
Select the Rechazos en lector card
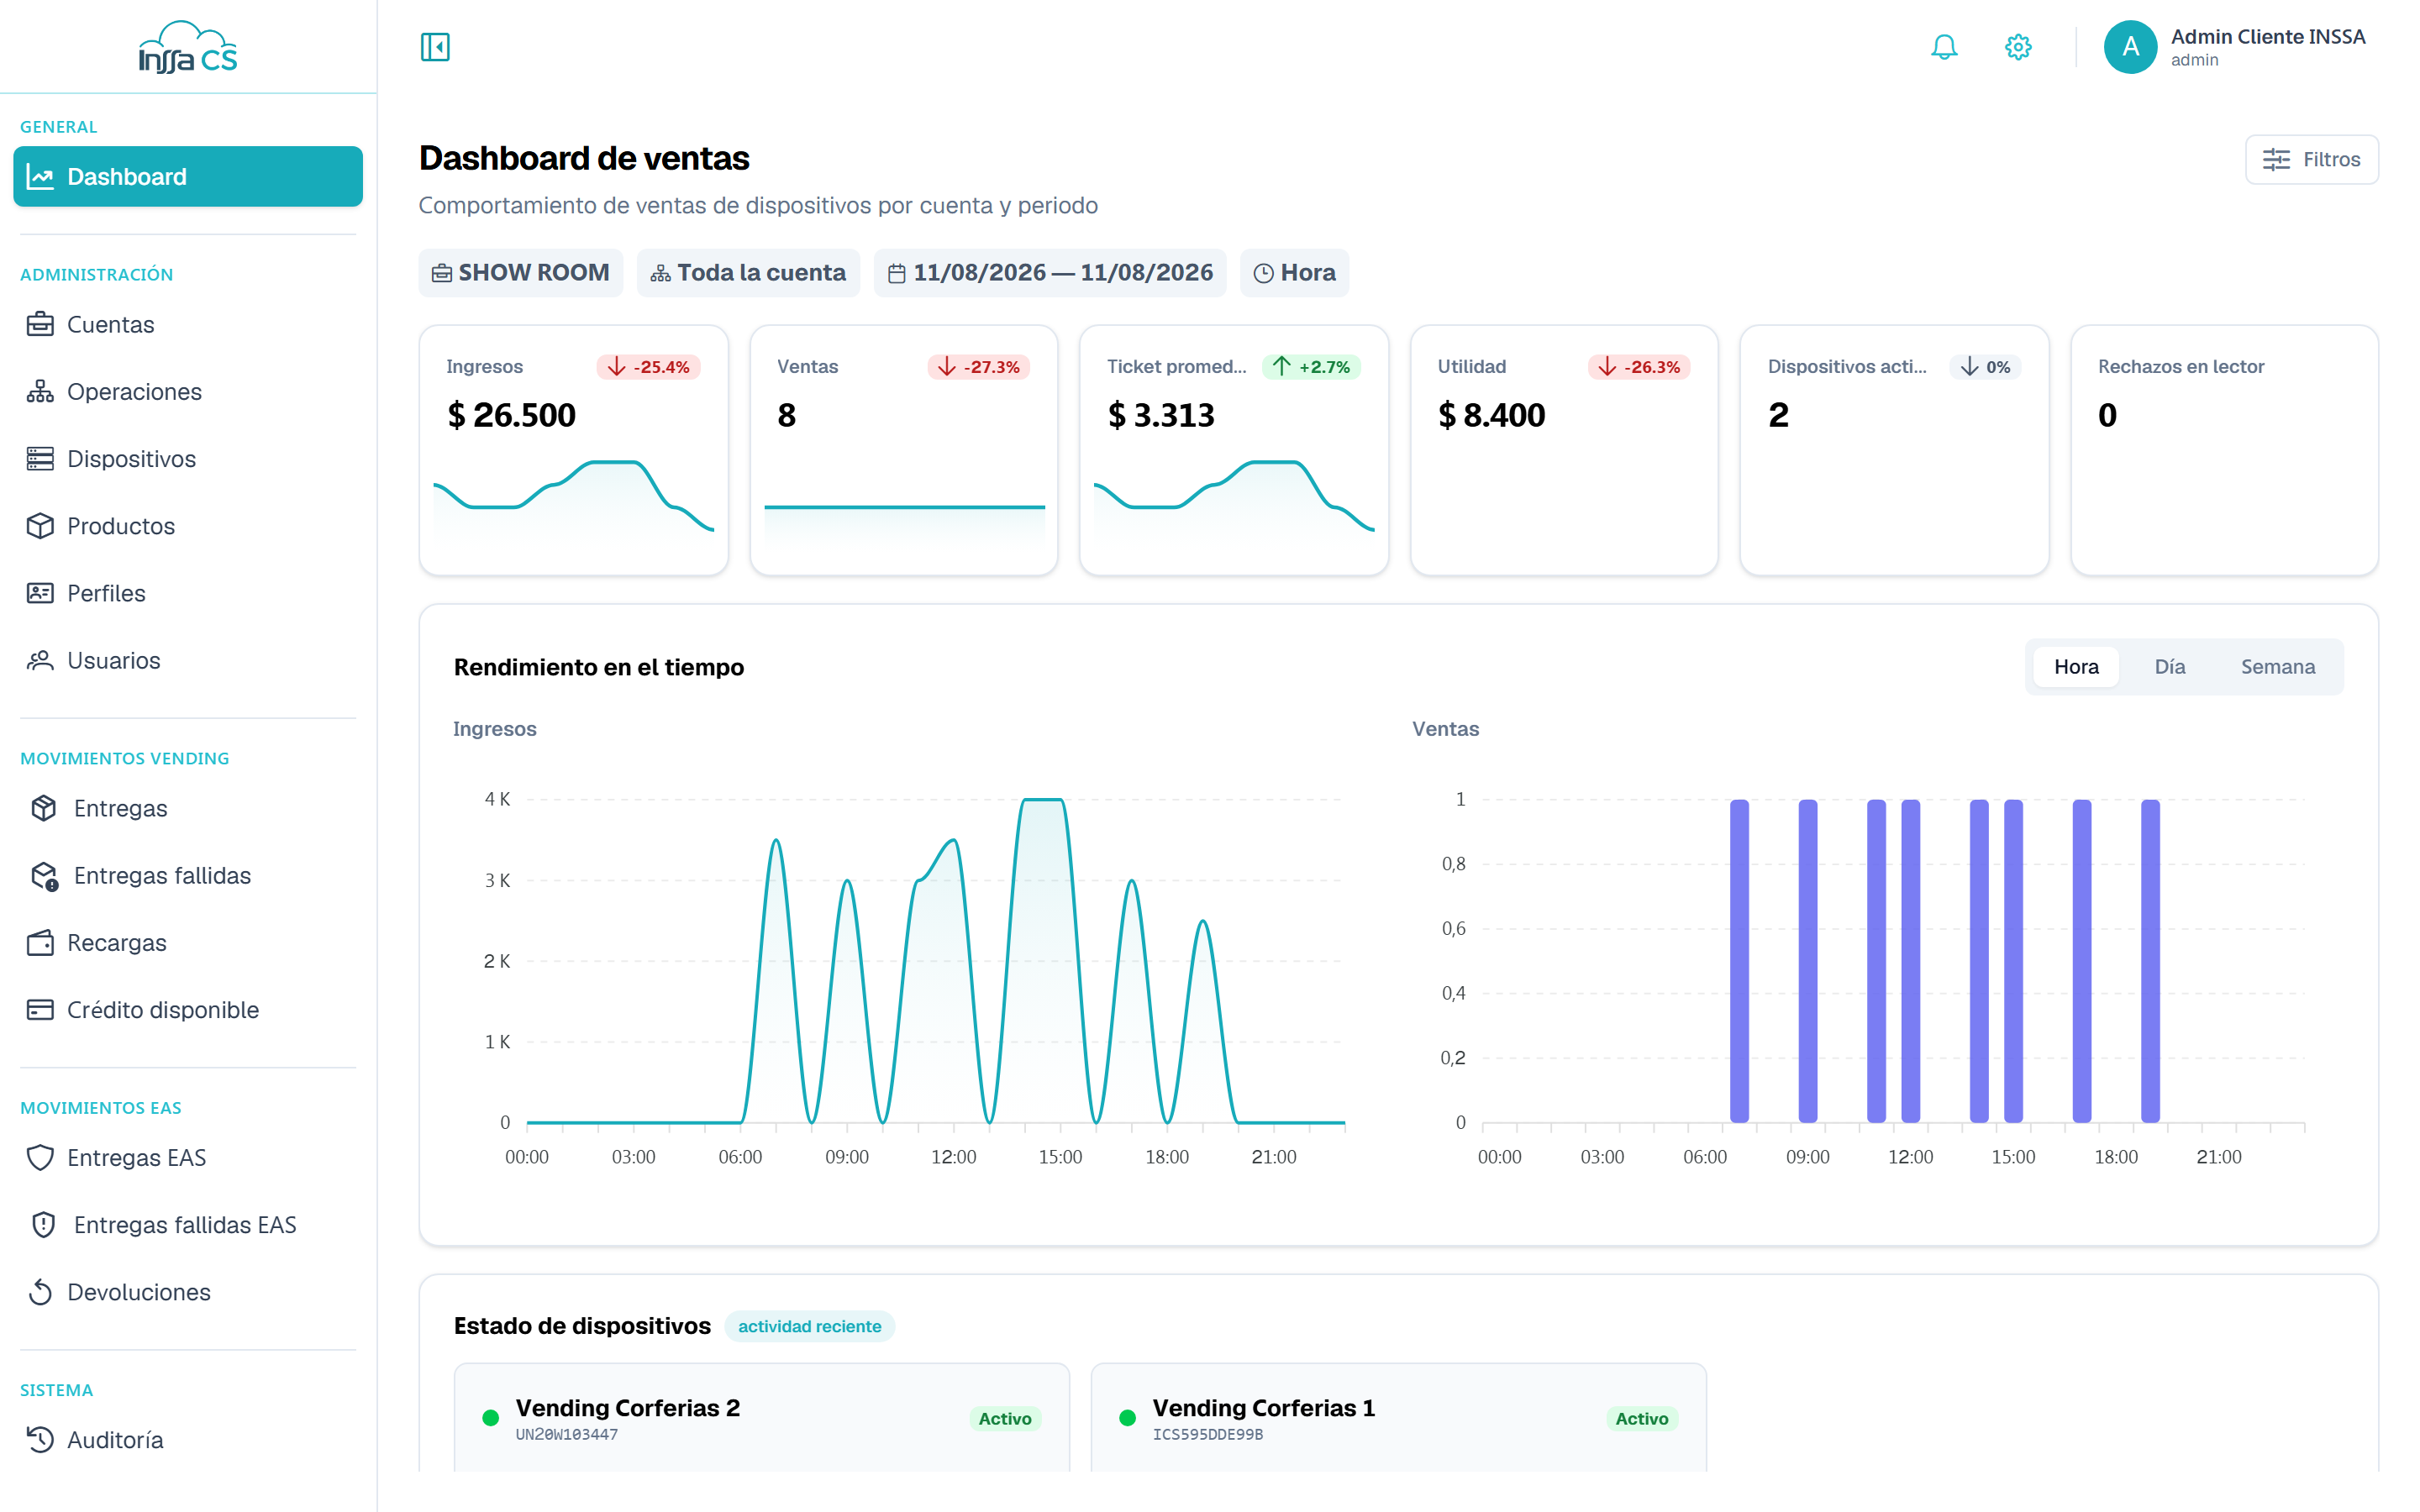[x=2224, y=450]
